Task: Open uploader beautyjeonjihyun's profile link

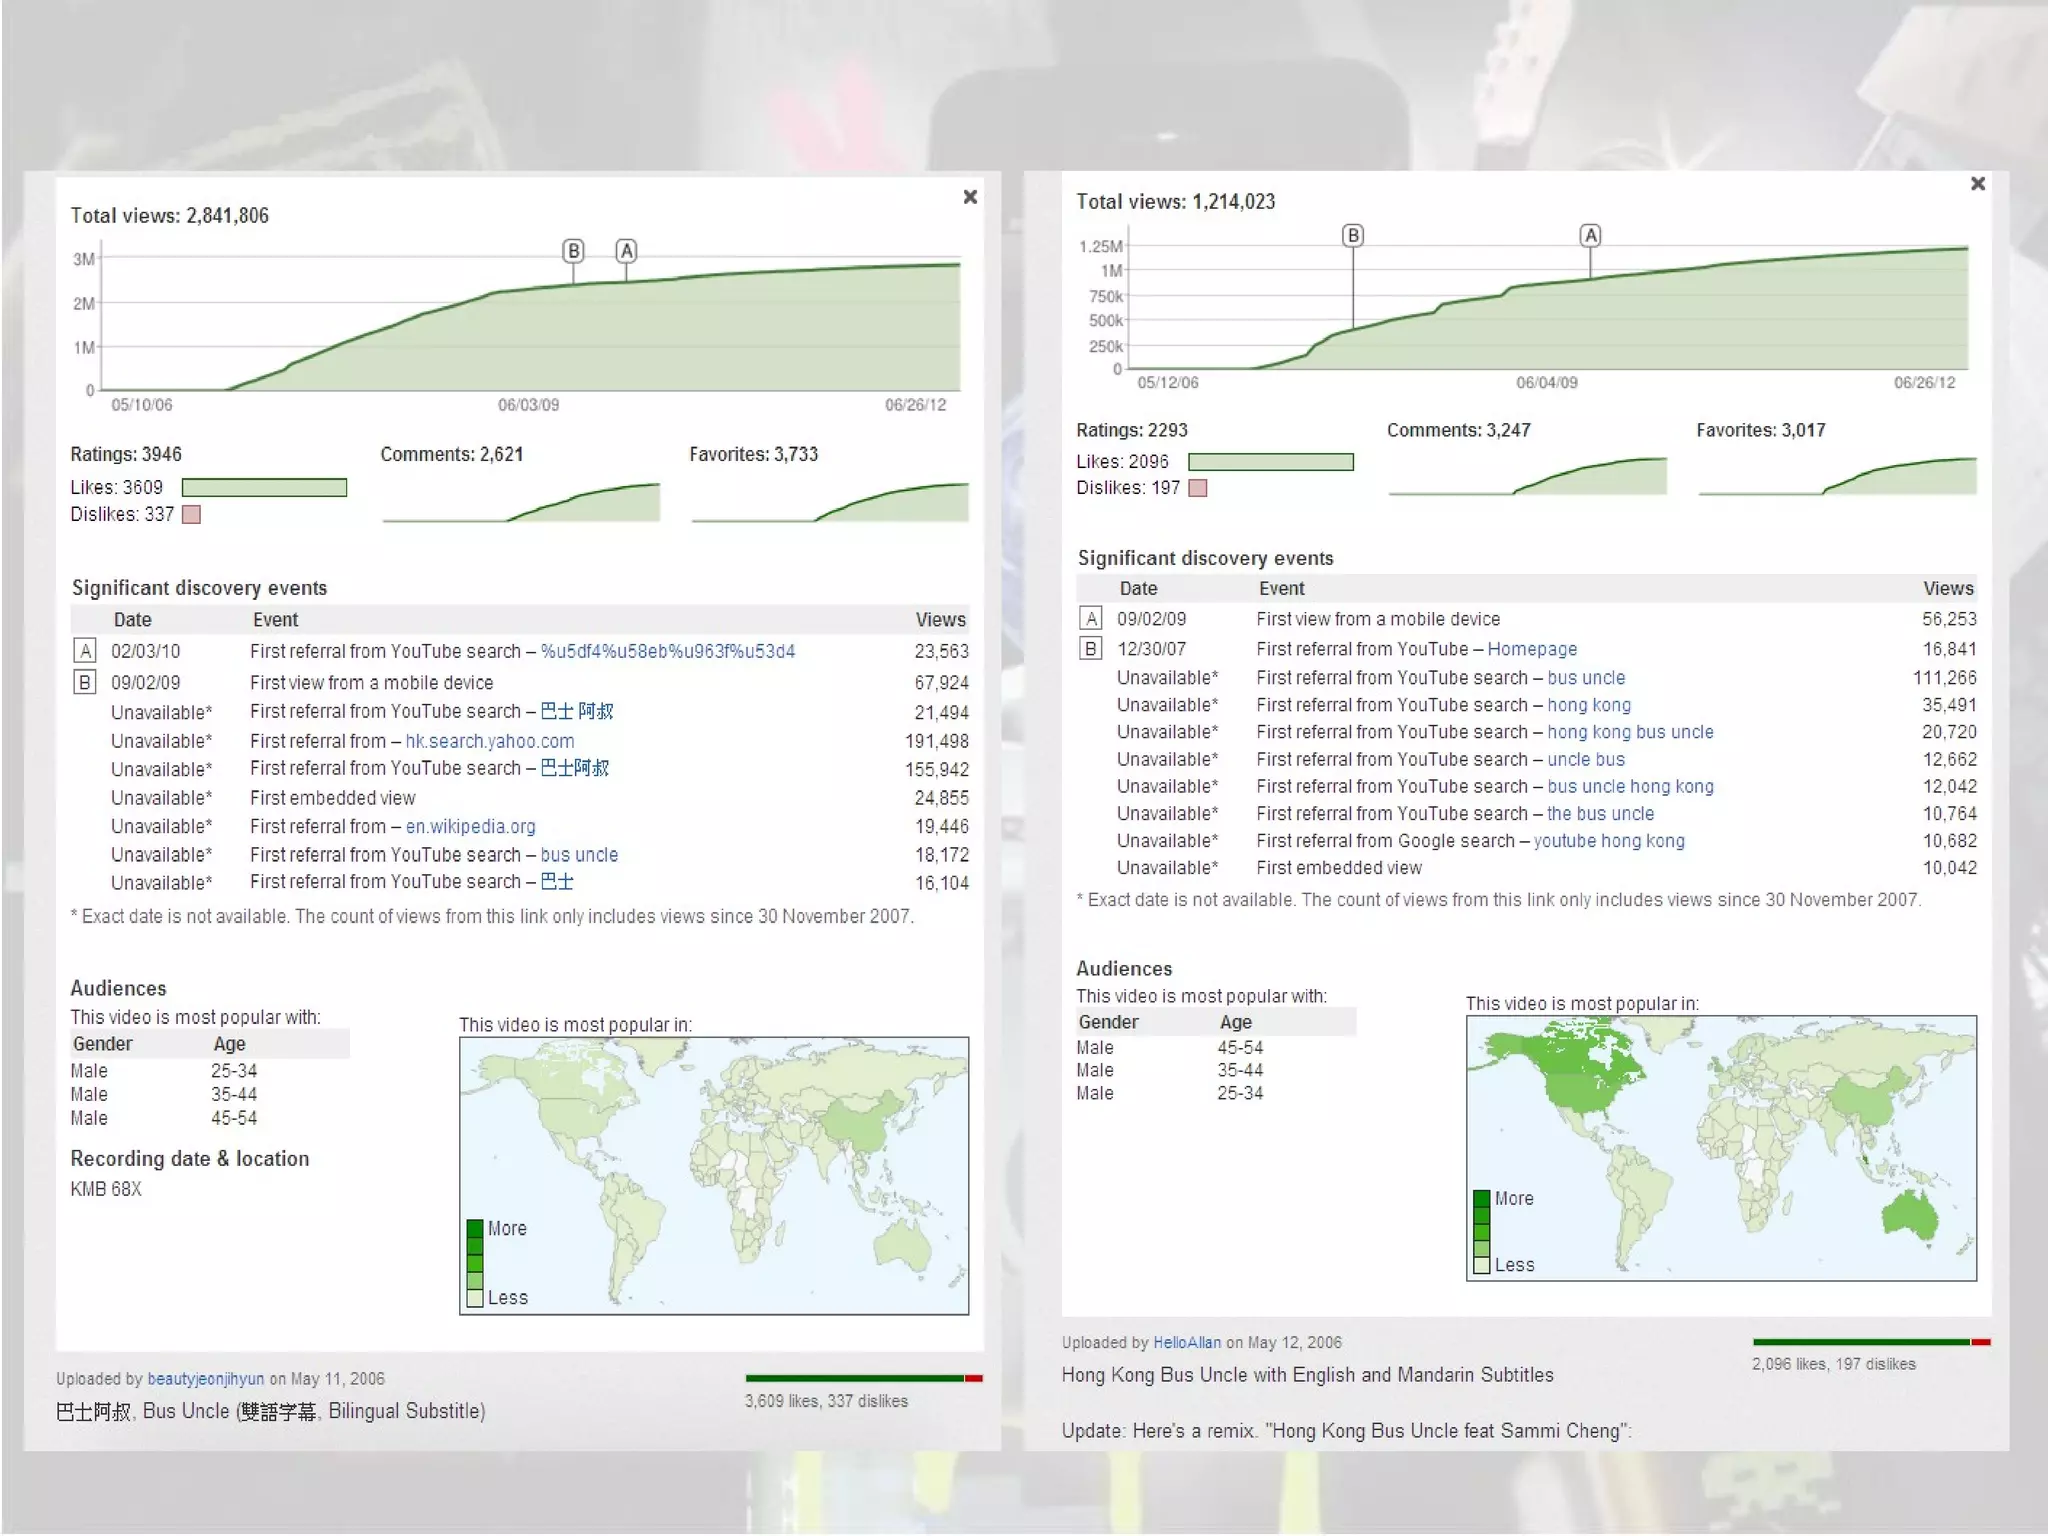Action: 205,1379
